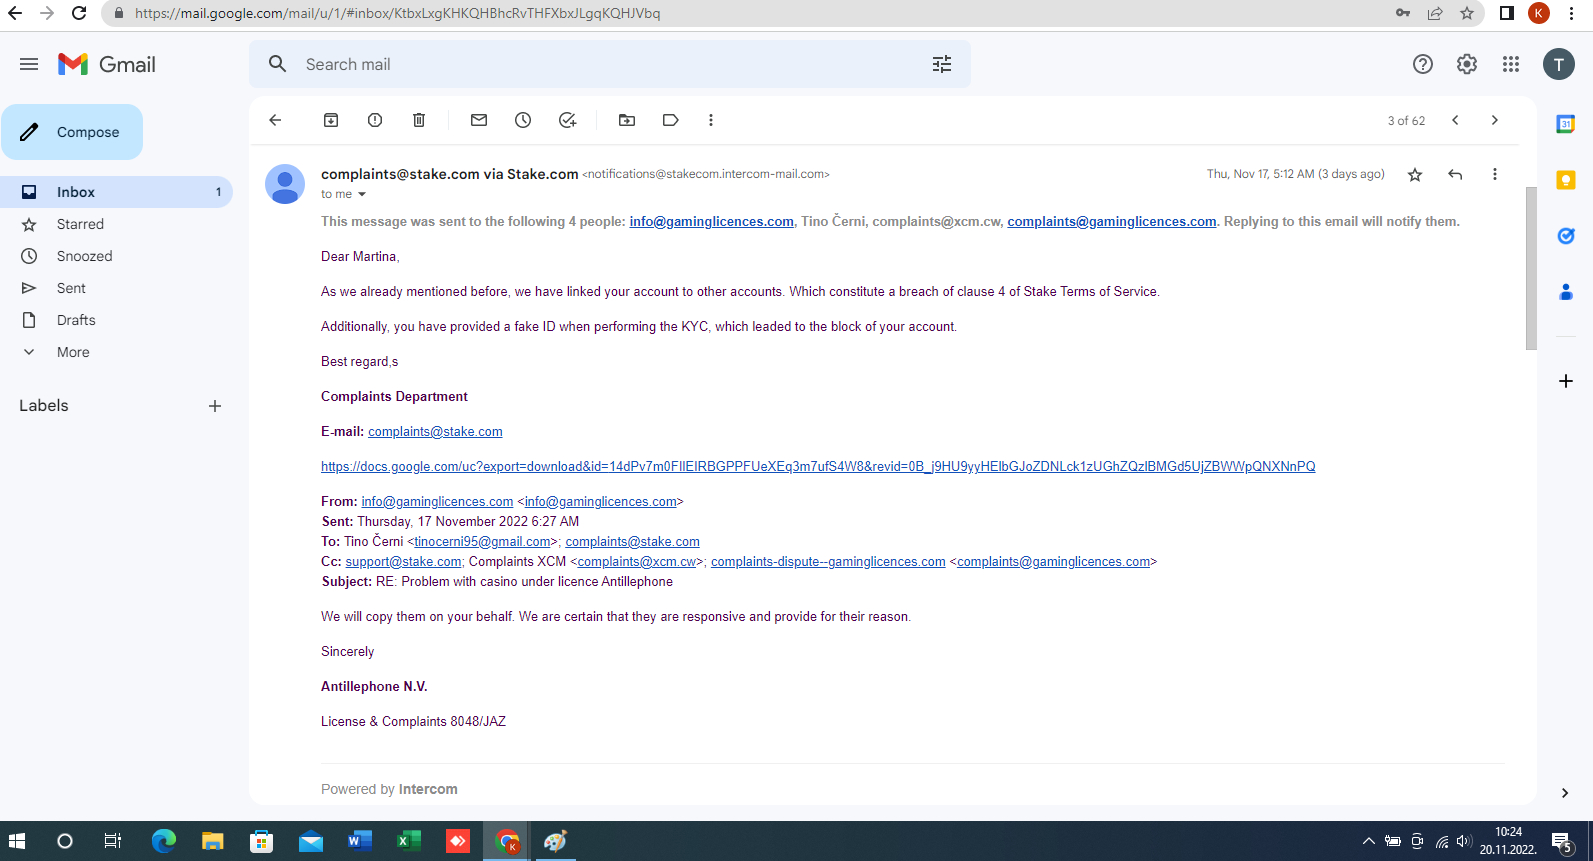
Task: Toggle the main menu hamburger button
Action: coord(29,64)
